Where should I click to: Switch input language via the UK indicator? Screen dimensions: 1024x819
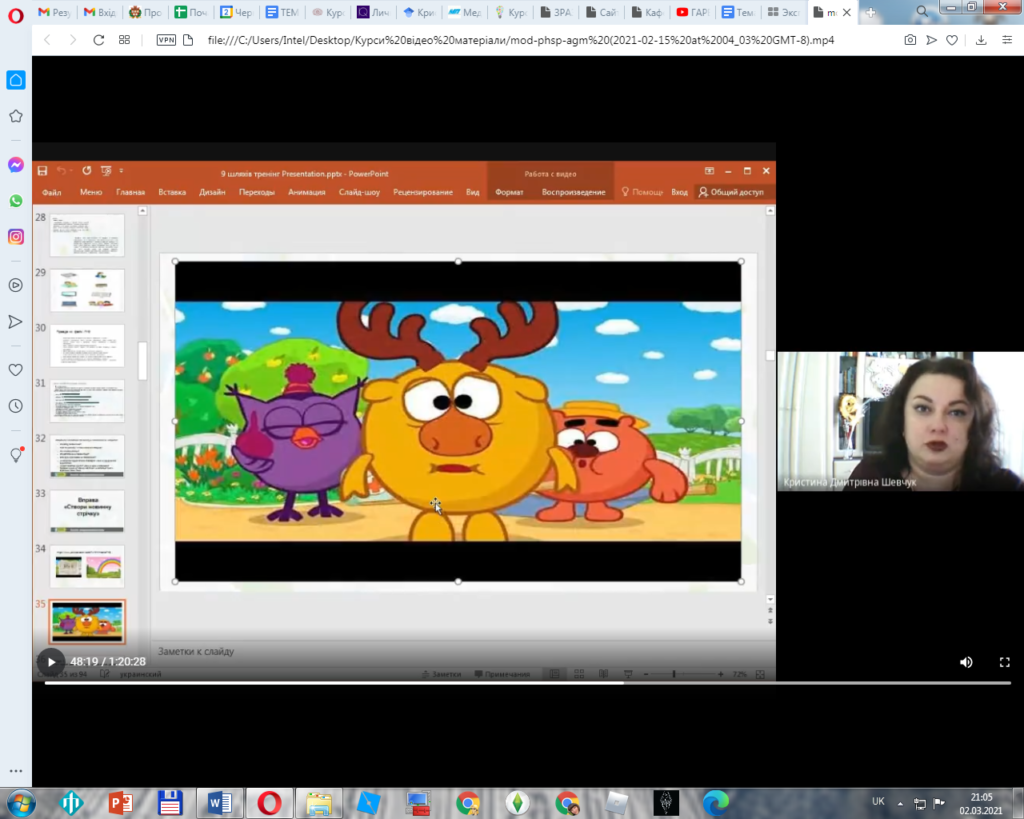pyautogui.click(x=878, y=801)
